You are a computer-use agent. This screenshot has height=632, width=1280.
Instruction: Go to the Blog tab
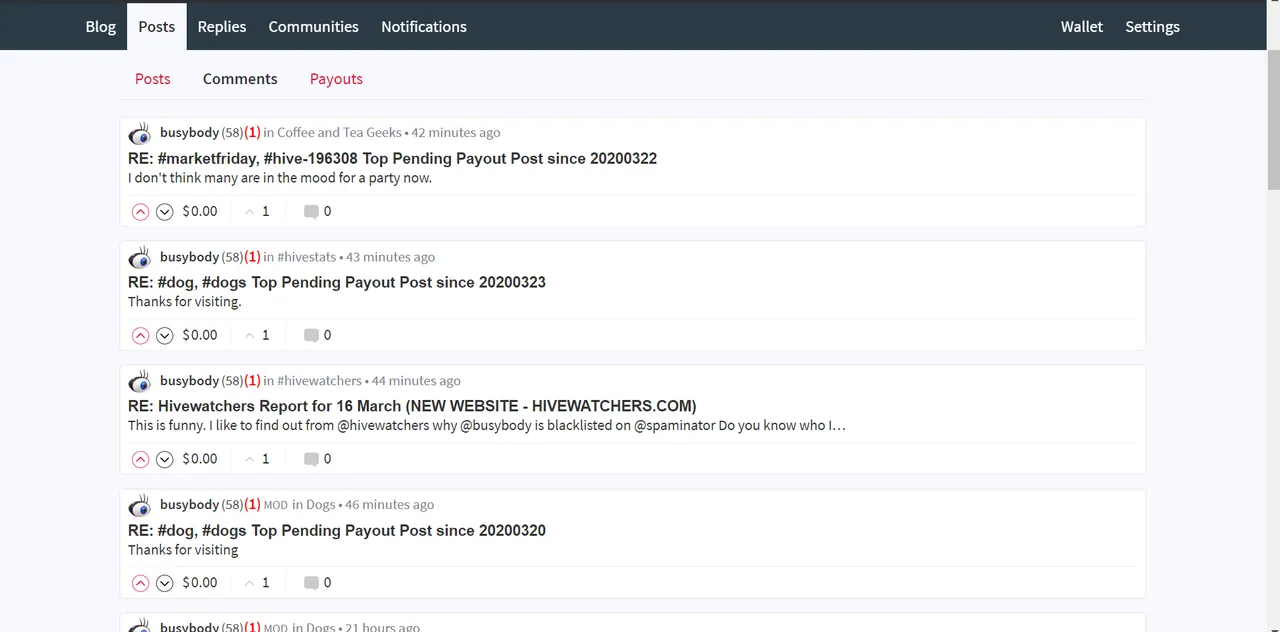click(x=100, y=27)
